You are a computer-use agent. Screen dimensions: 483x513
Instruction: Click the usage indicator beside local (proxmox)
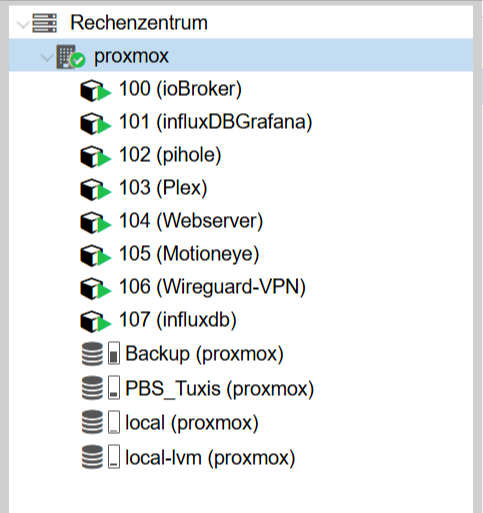(114, 422)
